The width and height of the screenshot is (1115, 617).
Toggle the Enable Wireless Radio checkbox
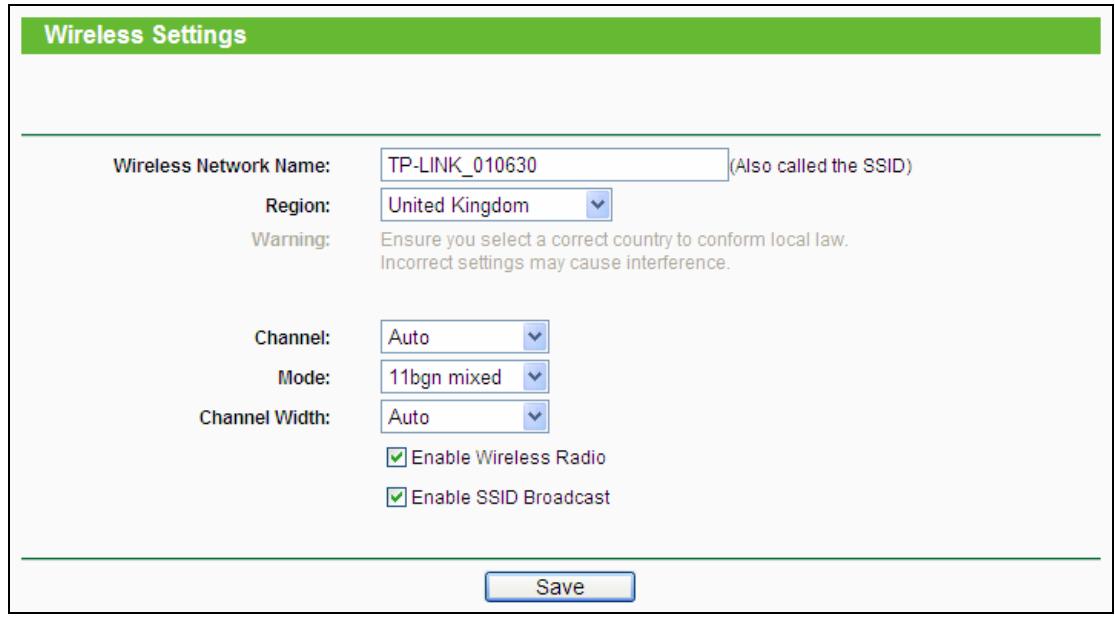tap(398, 458)
